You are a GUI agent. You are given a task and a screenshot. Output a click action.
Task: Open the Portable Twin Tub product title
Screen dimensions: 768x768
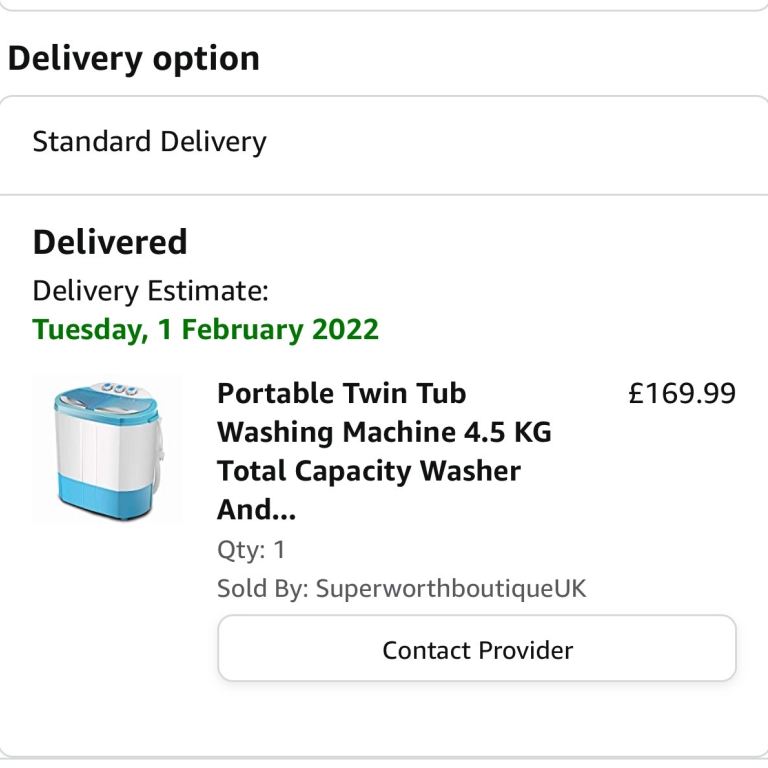pos(384,451)
